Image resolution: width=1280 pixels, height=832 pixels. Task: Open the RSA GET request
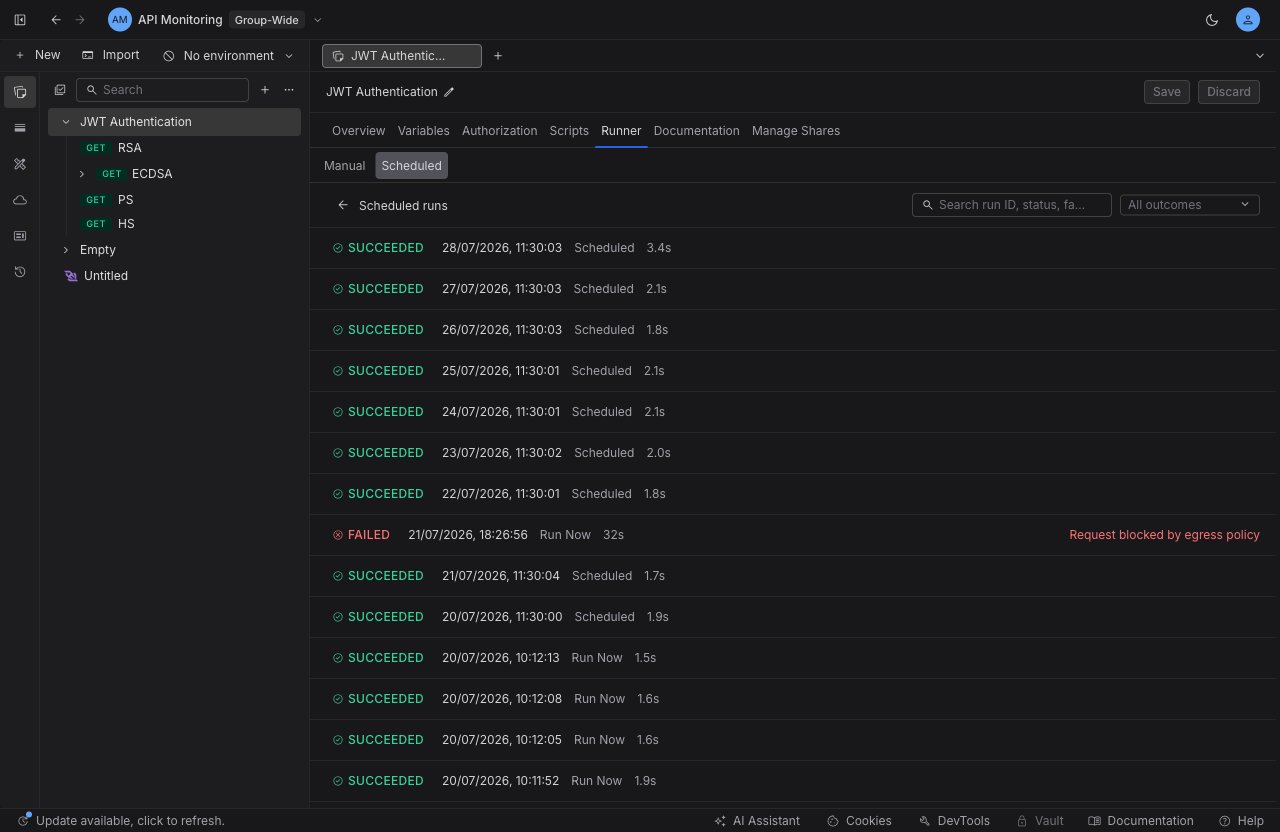tap(175, 148)
